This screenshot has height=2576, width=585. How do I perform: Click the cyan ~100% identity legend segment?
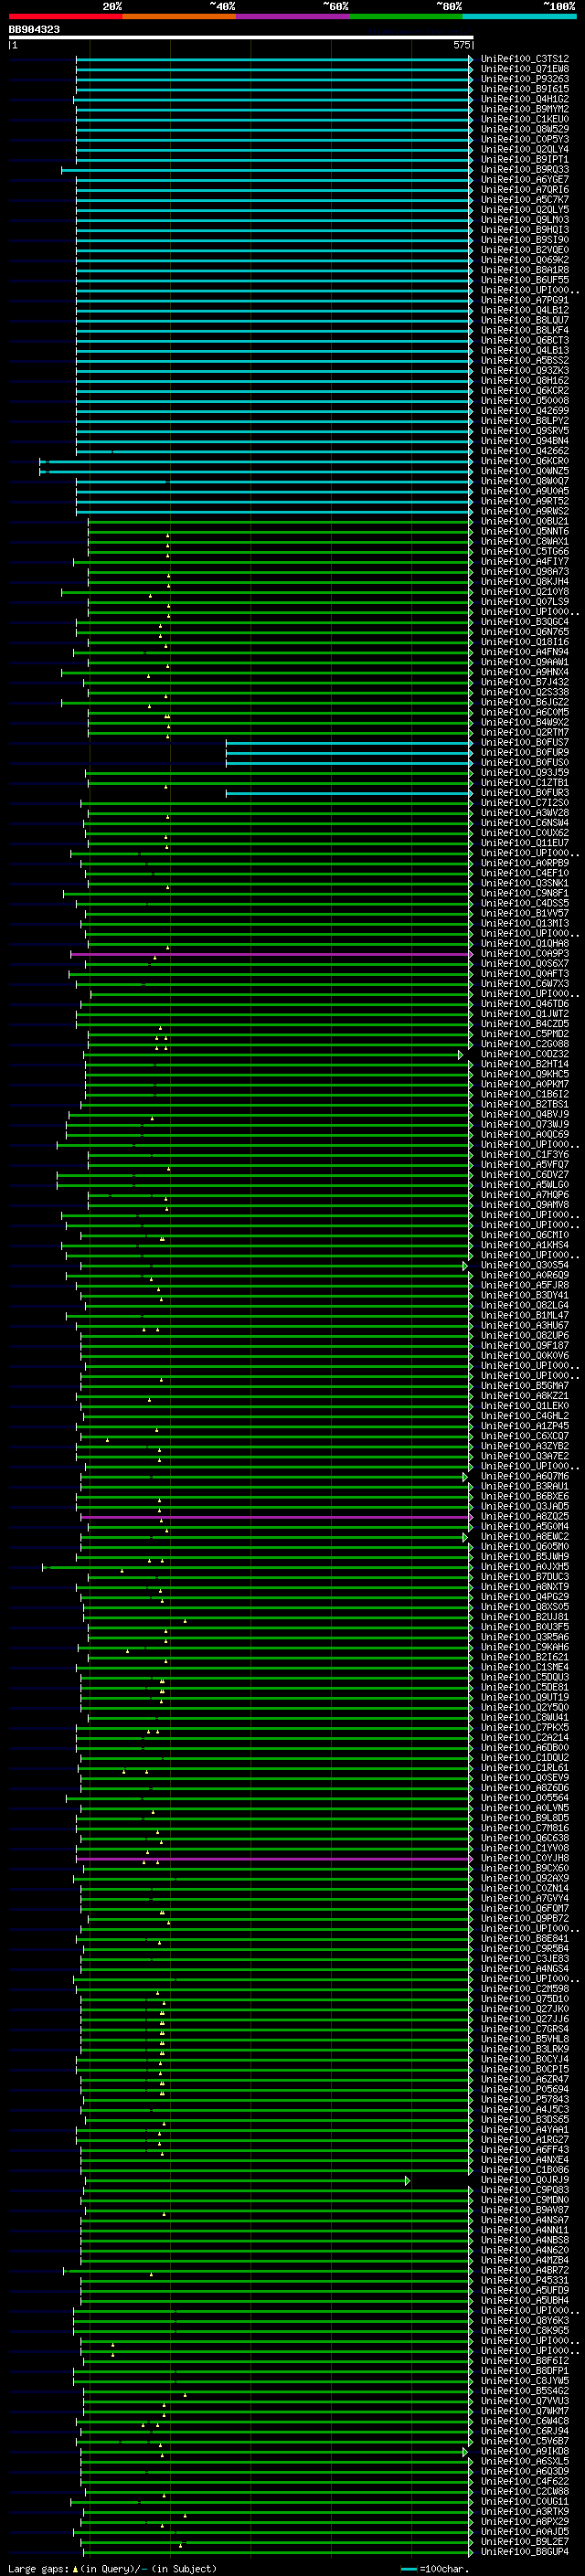pyautogui.click(x=519, y=16)
